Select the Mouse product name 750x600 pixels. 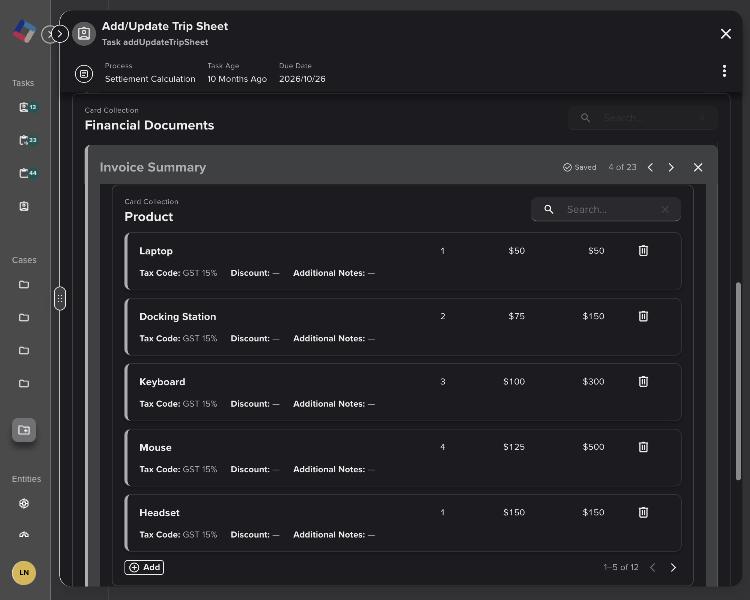pyautogui.click(x=155, y=447)
